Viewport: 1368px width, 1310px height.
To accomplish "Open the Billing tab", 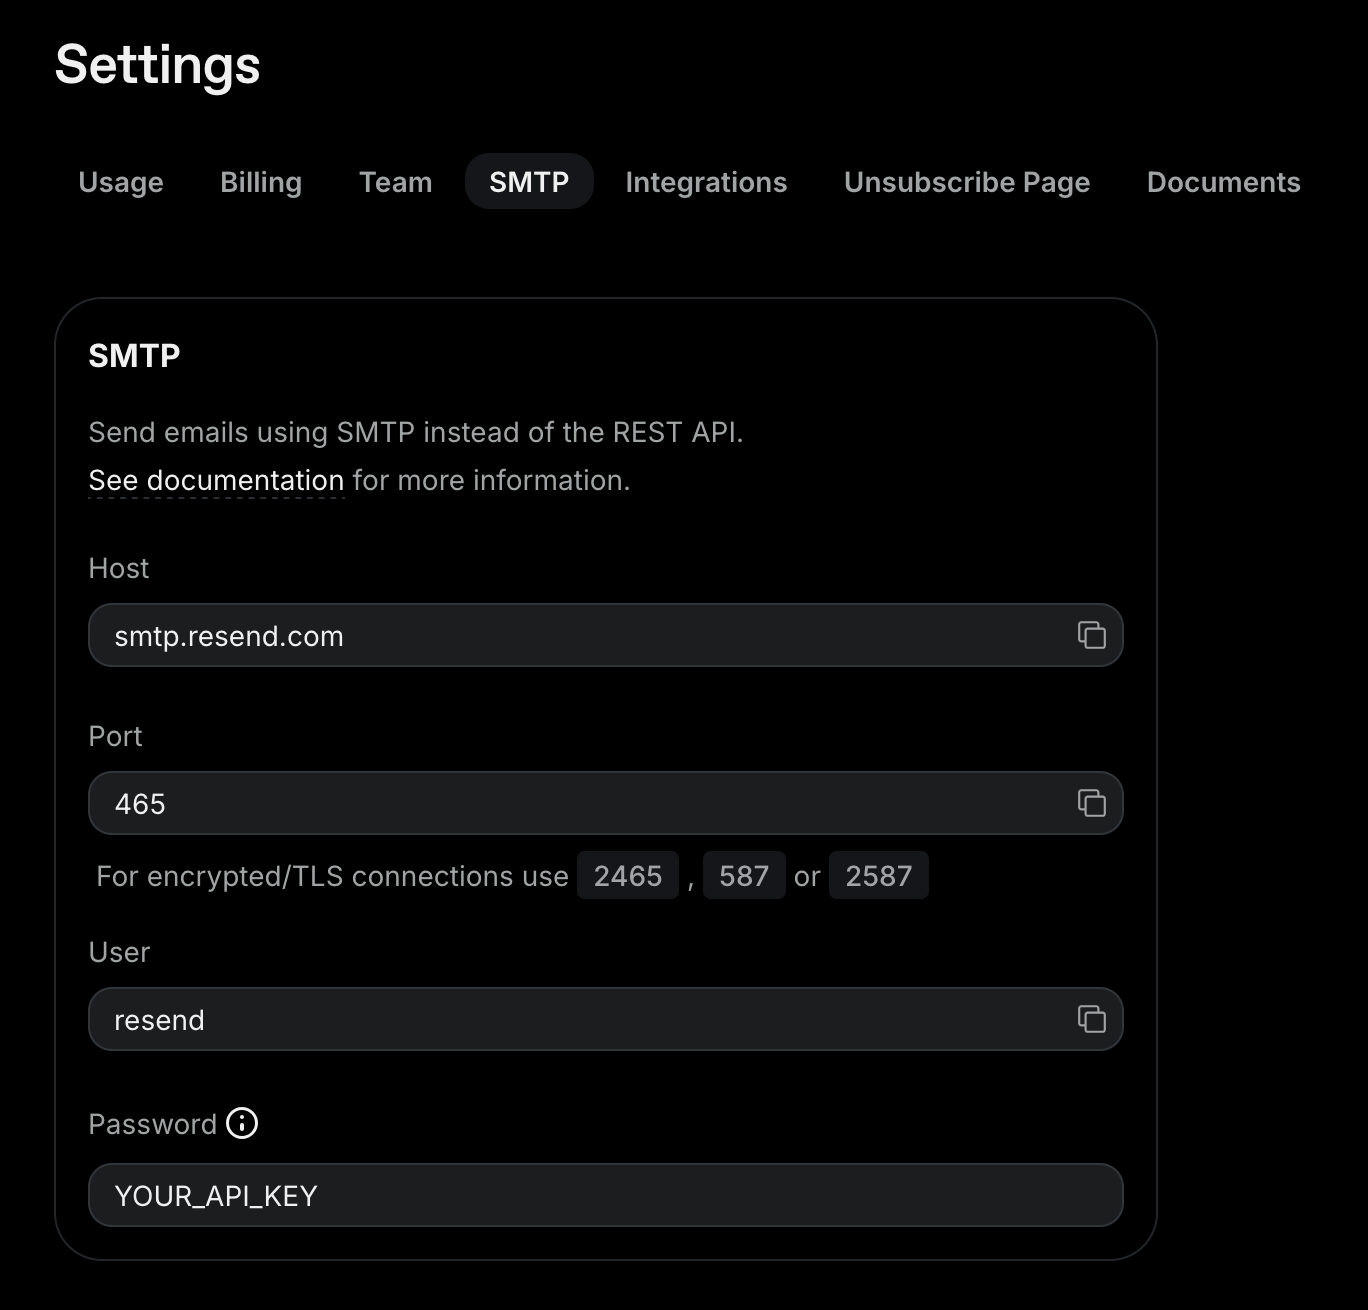I will 260,182.
